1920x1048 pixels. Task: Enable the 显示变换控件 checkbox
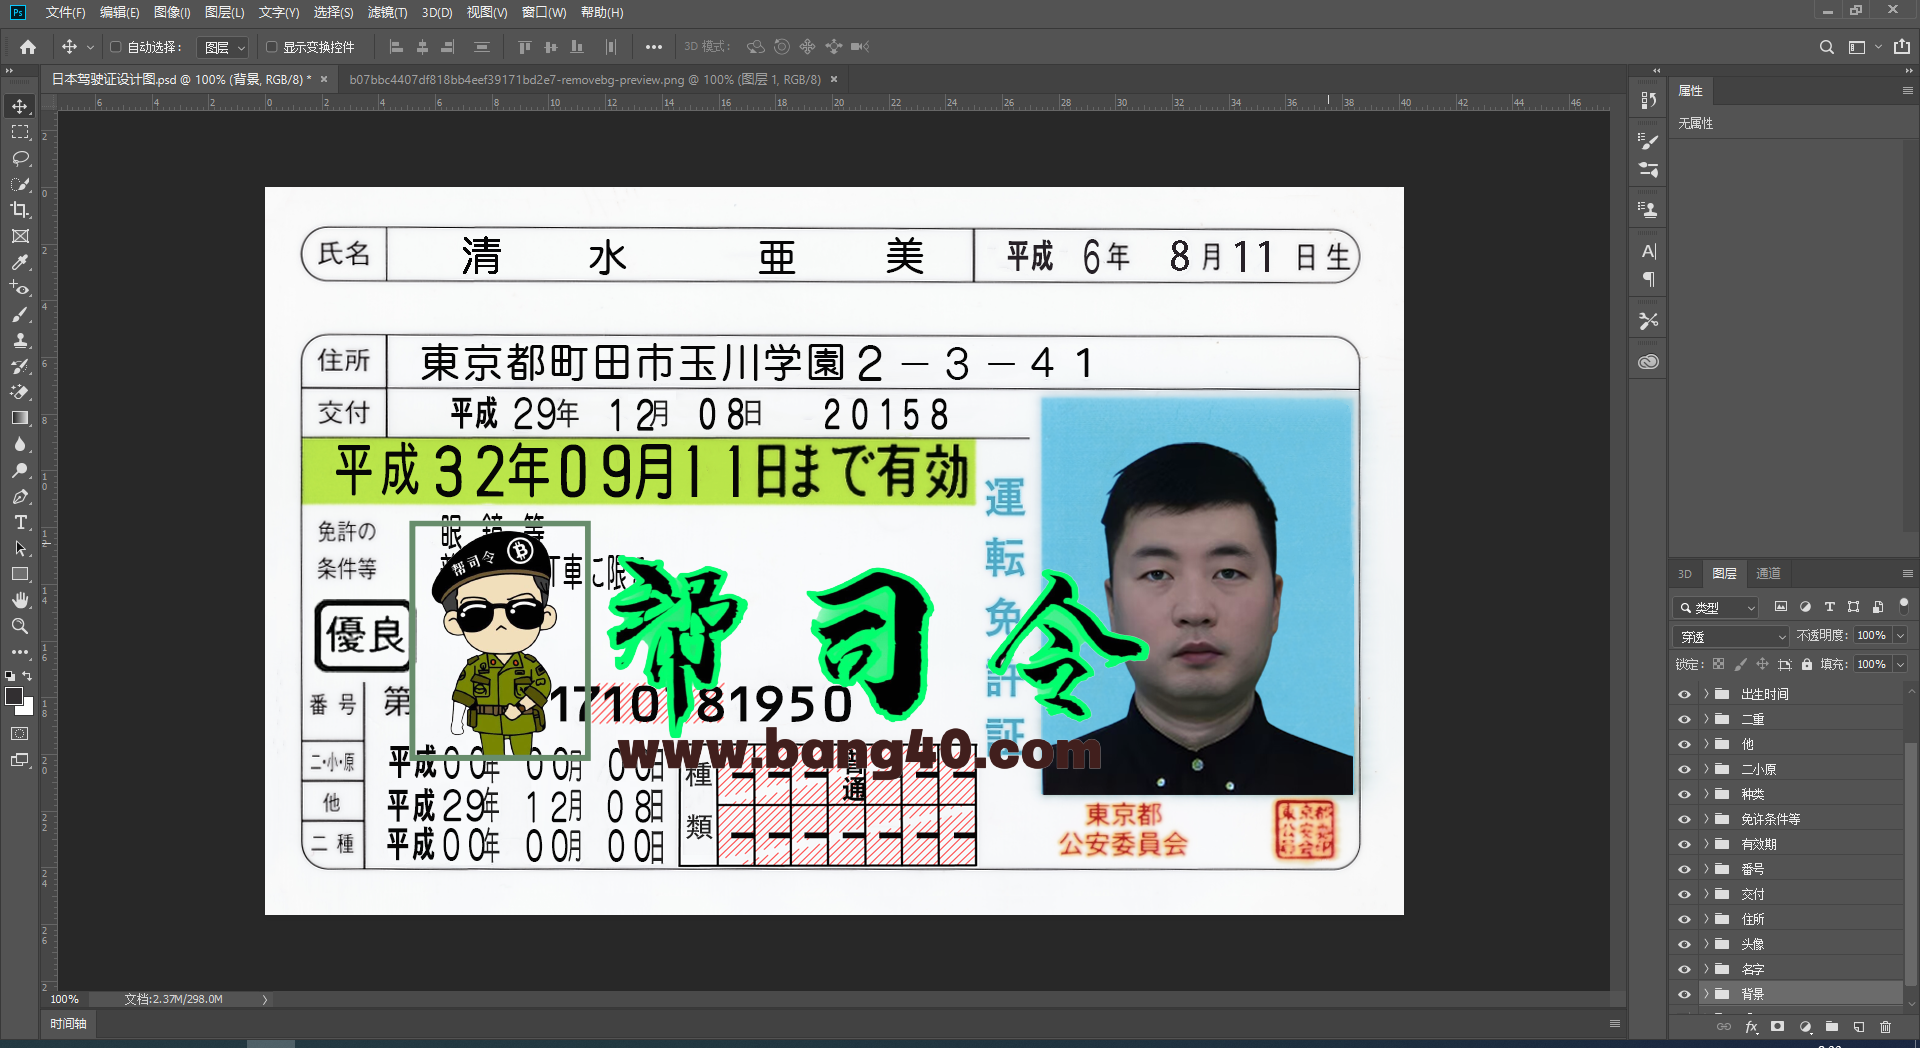coord(272,46)
